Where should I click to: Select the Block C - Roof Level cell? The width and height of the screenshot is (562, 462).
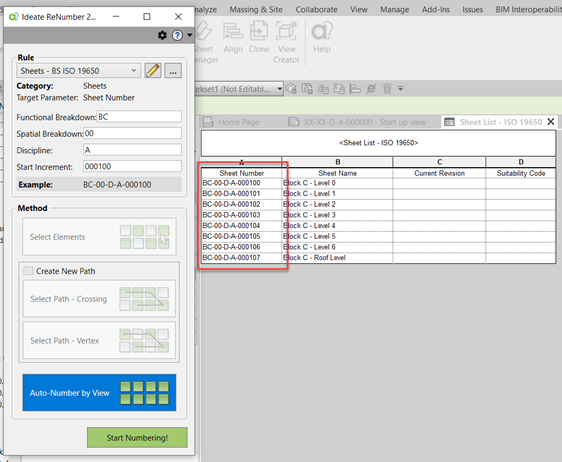coord(337,258)
